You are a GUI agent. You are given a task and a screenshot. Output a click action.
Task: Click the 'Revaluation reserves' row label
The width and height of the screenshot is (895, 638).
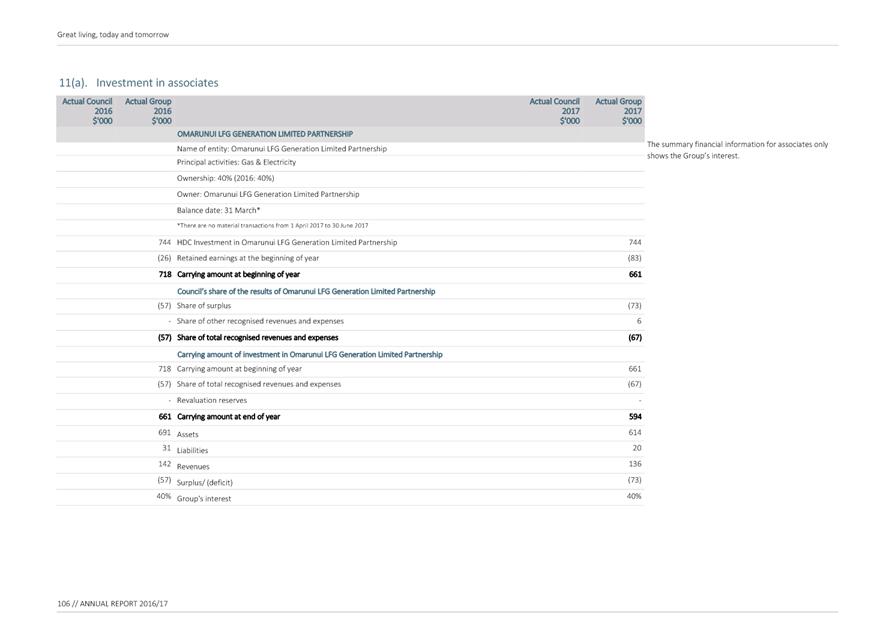[212, 401]
